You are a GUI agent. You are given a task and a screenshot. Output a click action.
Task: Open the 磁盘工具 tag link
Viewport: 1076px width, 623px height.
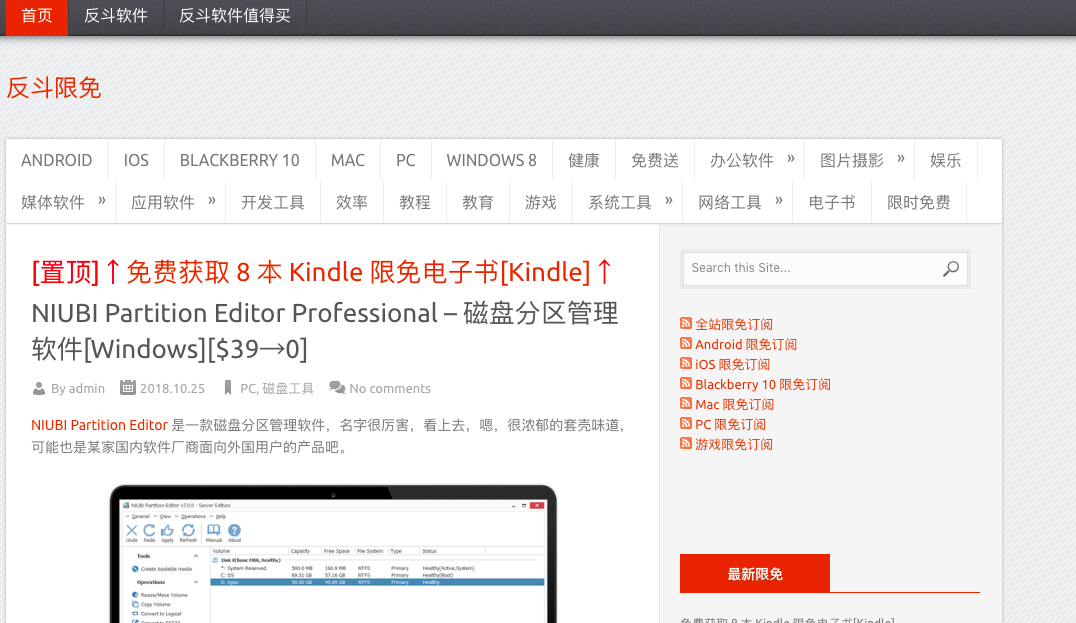coord(288,388)
